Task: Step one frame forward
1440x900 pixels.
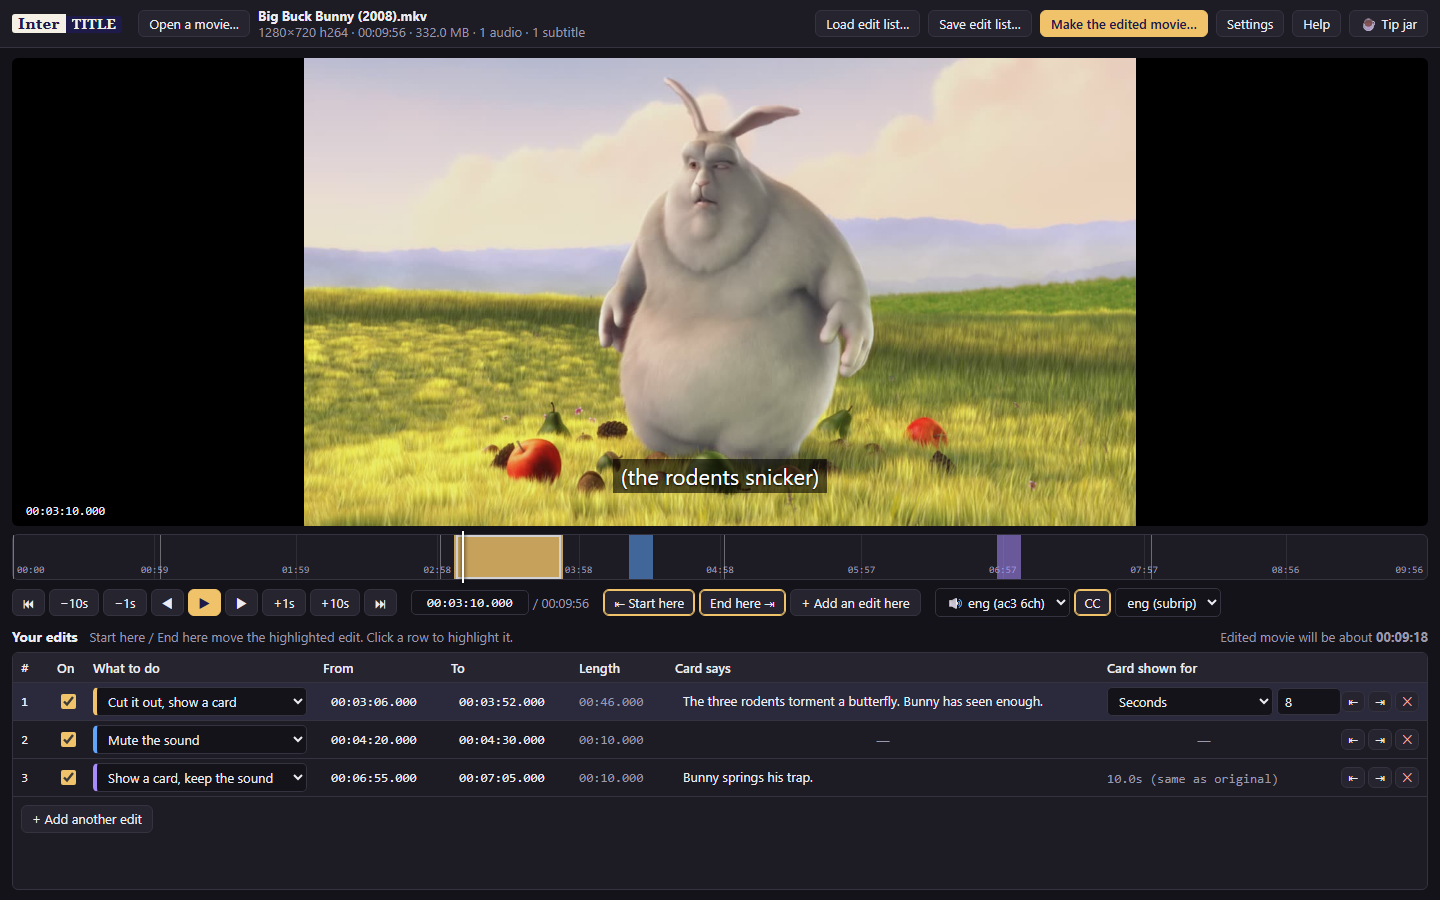Action: pyautogui.click(x=241, y=603)
